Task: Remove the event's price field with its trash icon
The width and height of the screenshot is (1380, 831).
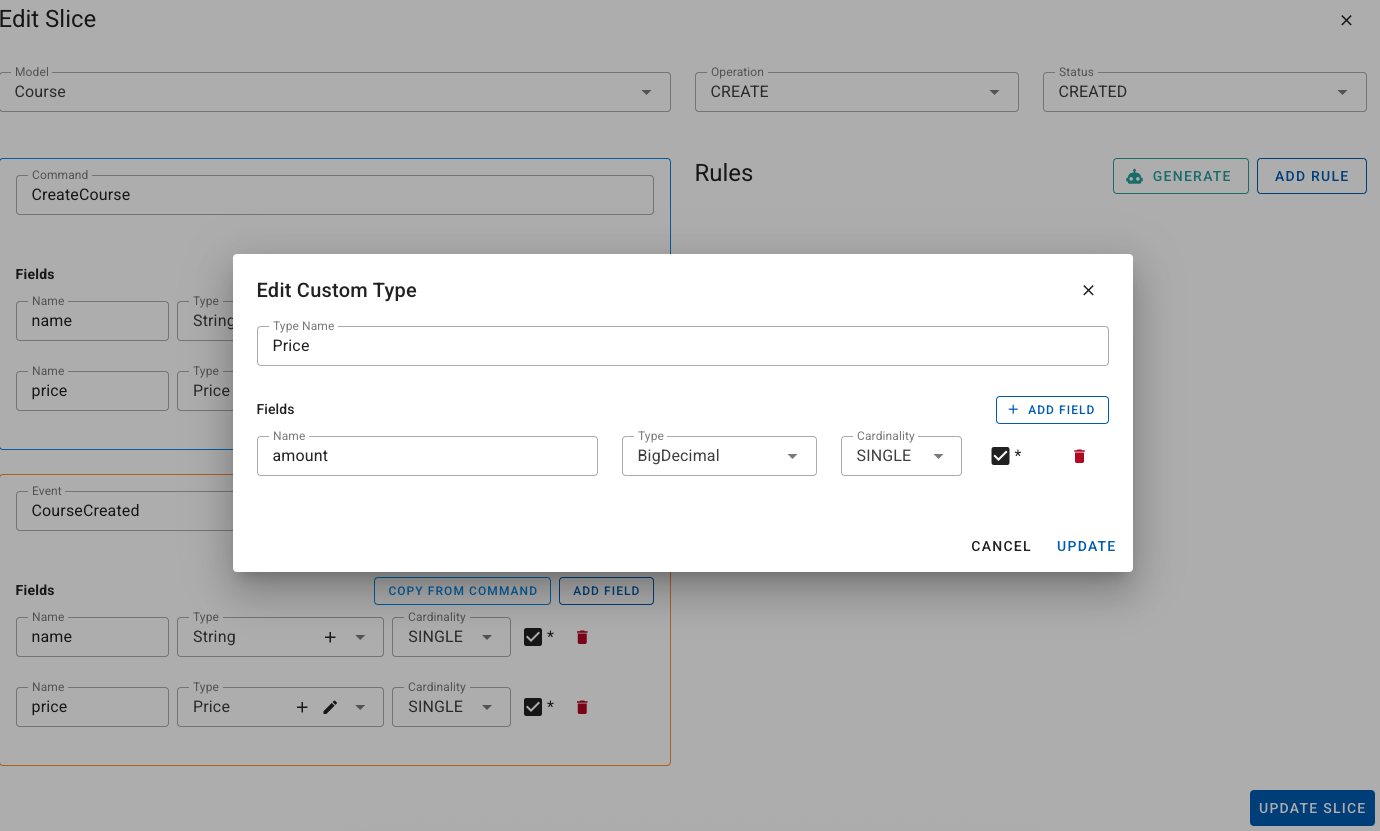Action: (581, 707)
